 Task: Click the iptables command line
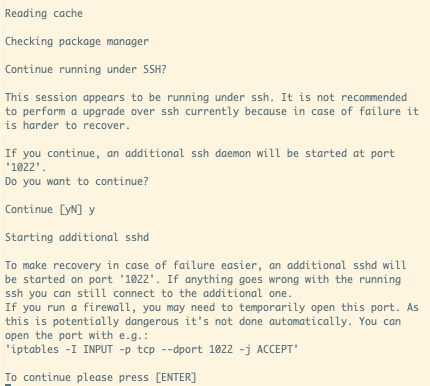(x=152, y=349)
